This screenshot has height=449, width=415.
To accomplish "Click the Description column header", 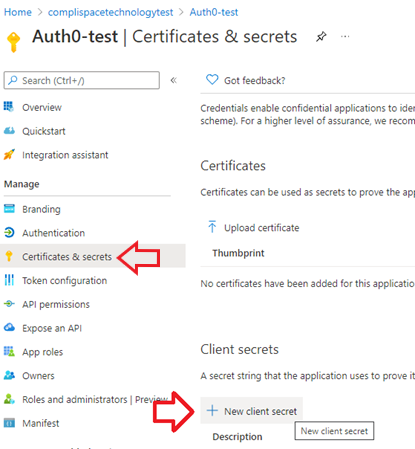I will (237, 437).
